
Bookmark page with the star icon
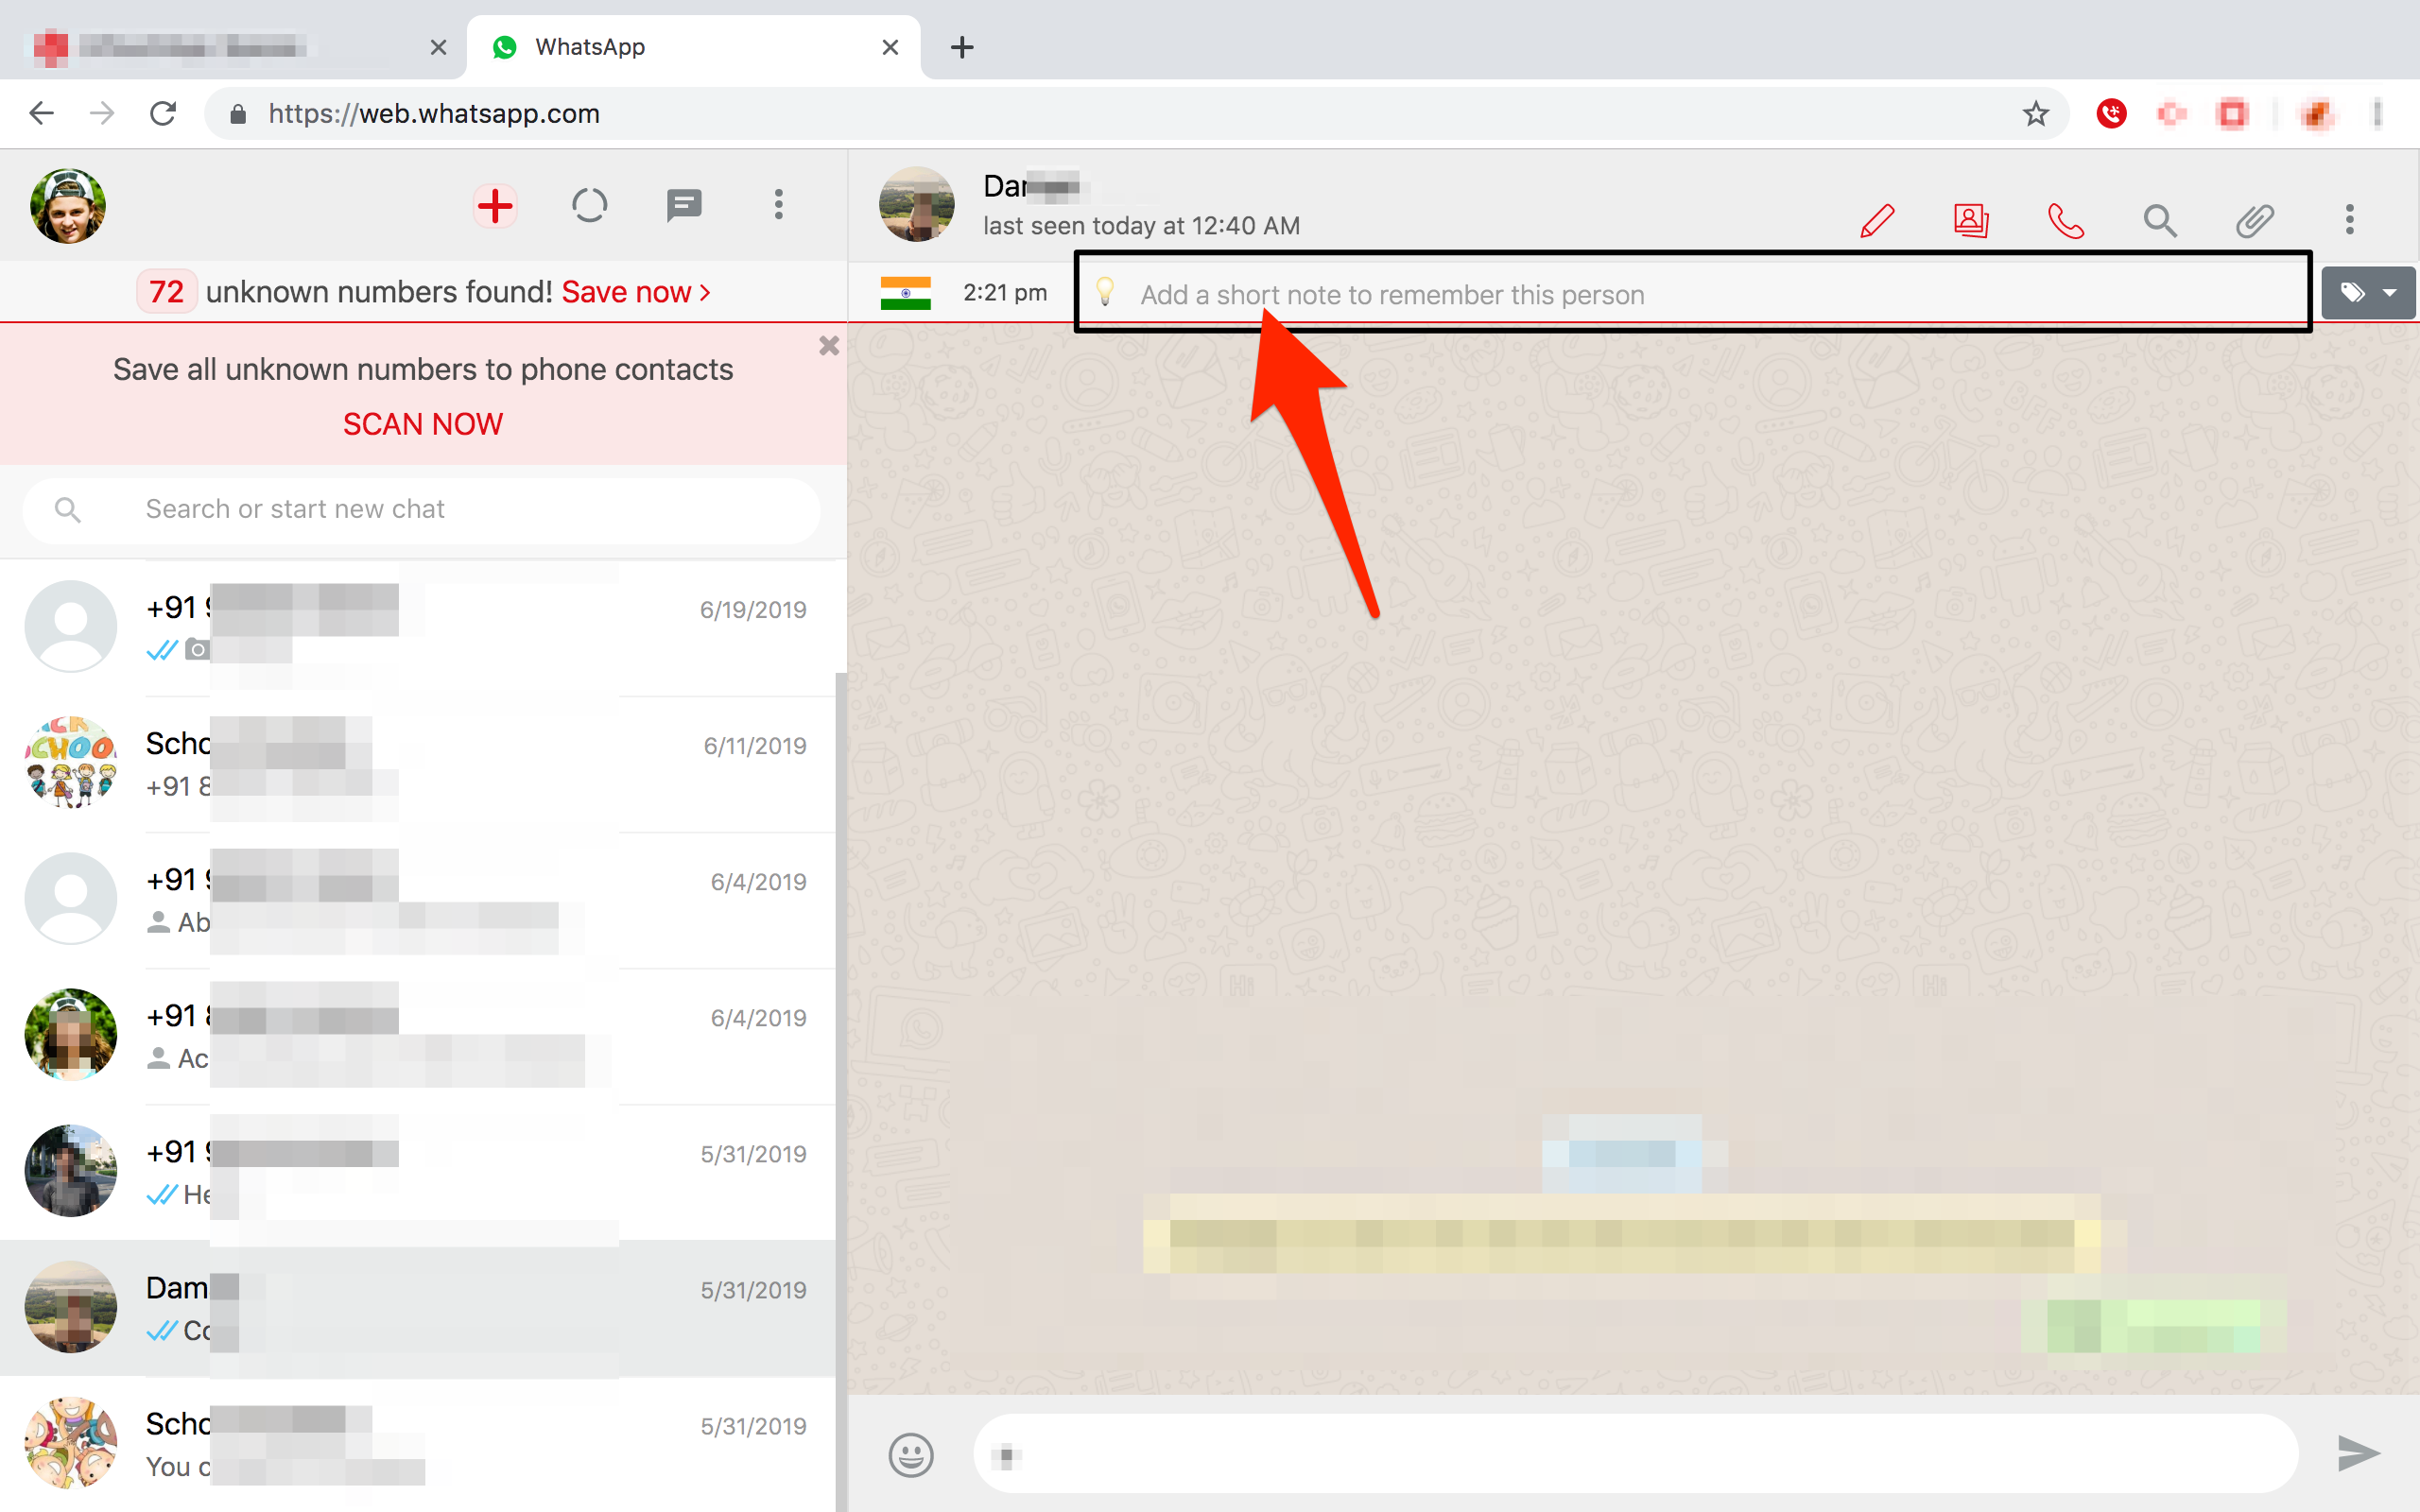click(x=2036, y=114)
